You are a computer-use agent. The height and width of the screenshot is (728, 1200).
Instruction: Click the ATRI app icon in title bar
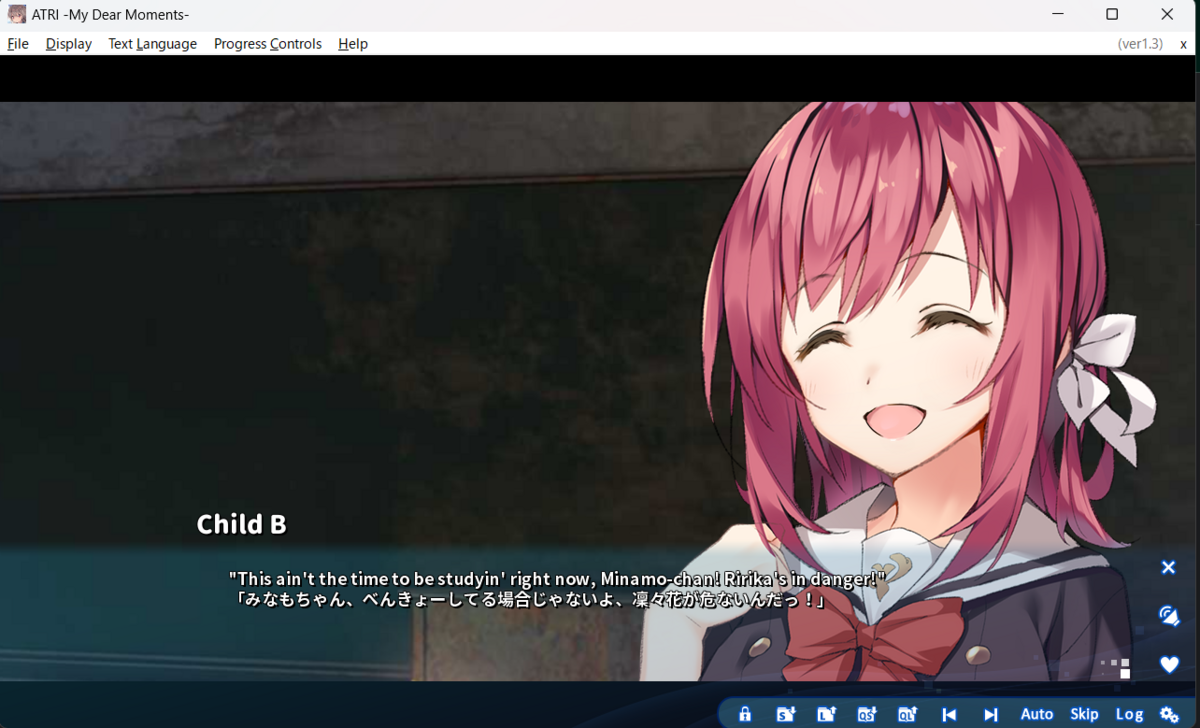pos(16,15)
